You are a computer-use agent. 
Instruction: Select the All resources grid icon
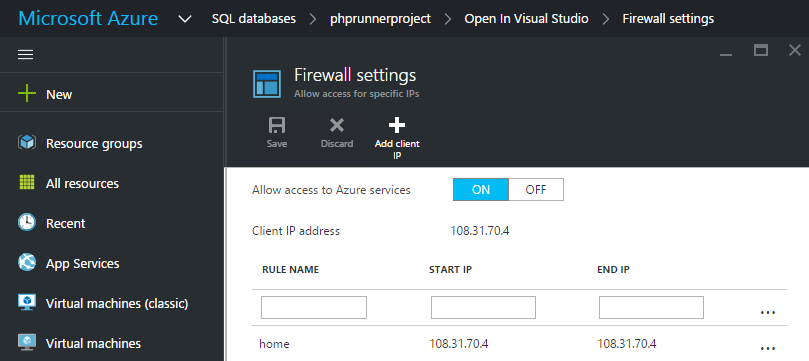(x=26, y=183)
